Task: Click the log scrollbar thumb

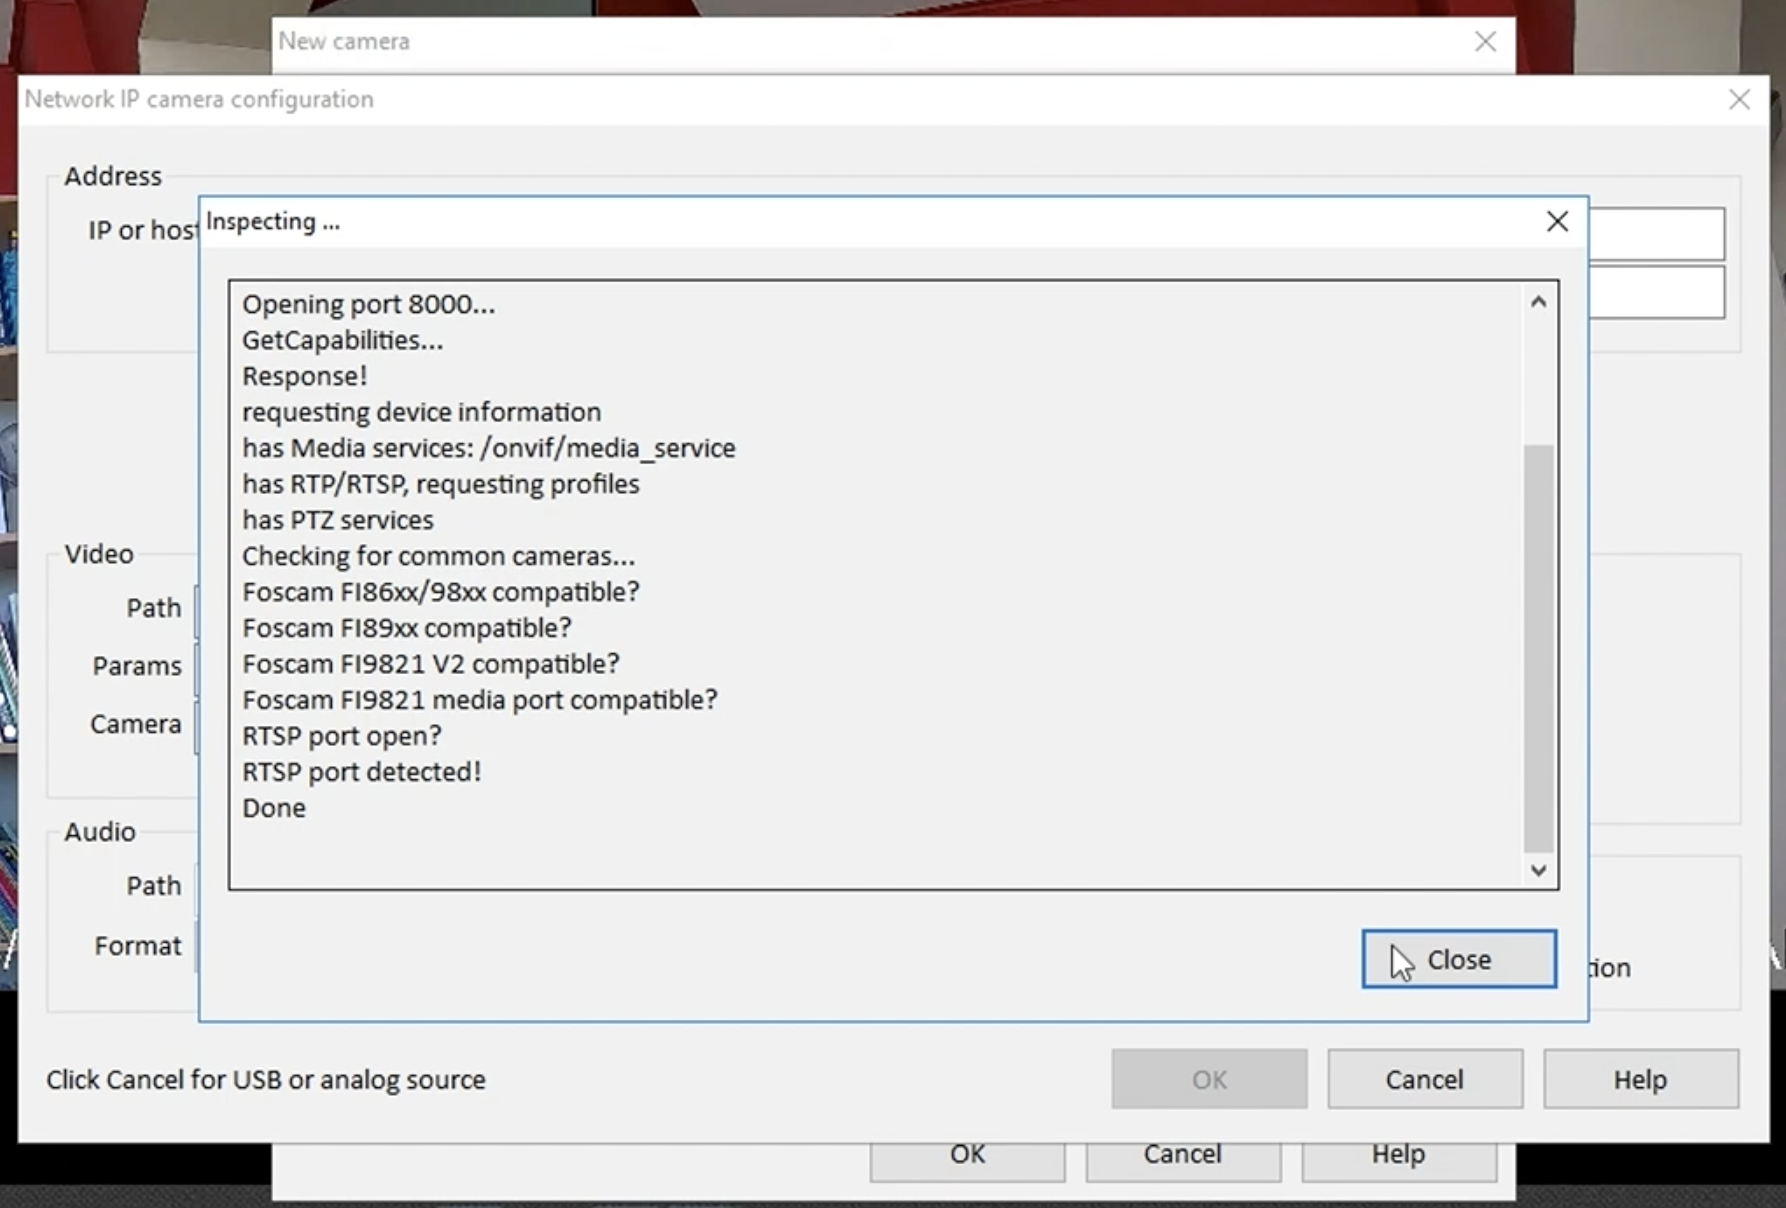Action: pos(1538,648)
